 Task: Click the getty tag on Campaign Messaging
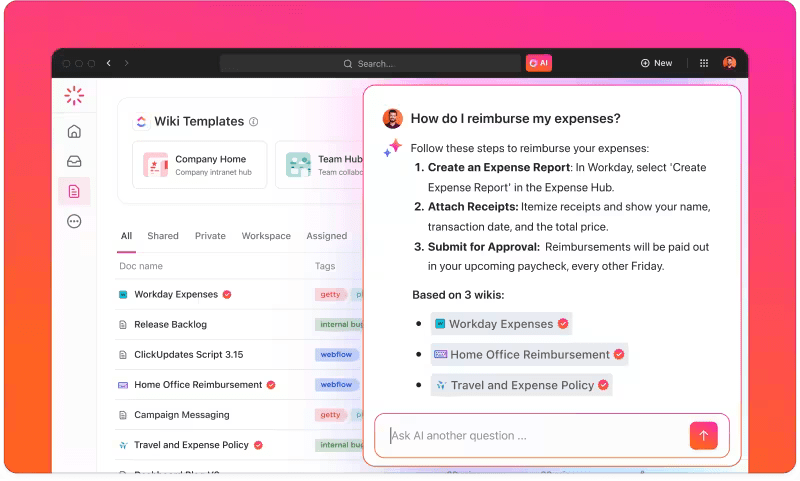330,415
